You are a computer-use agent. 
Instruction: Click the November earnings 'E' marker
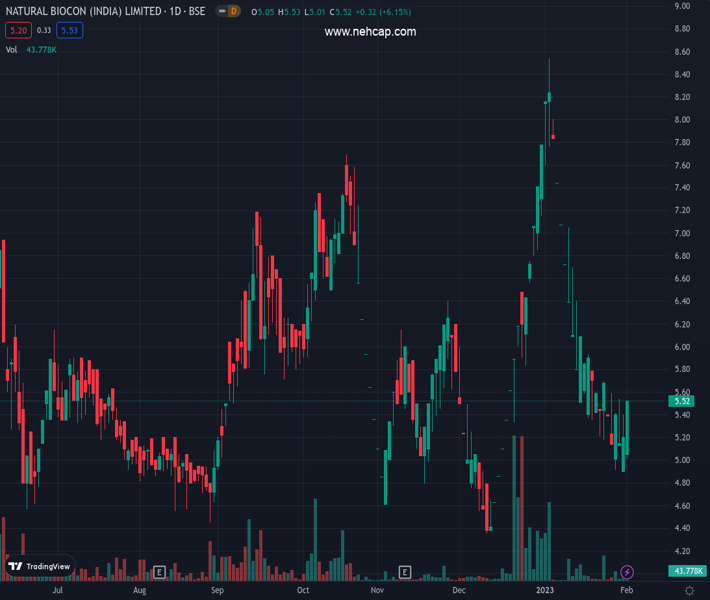coord(405,572)
